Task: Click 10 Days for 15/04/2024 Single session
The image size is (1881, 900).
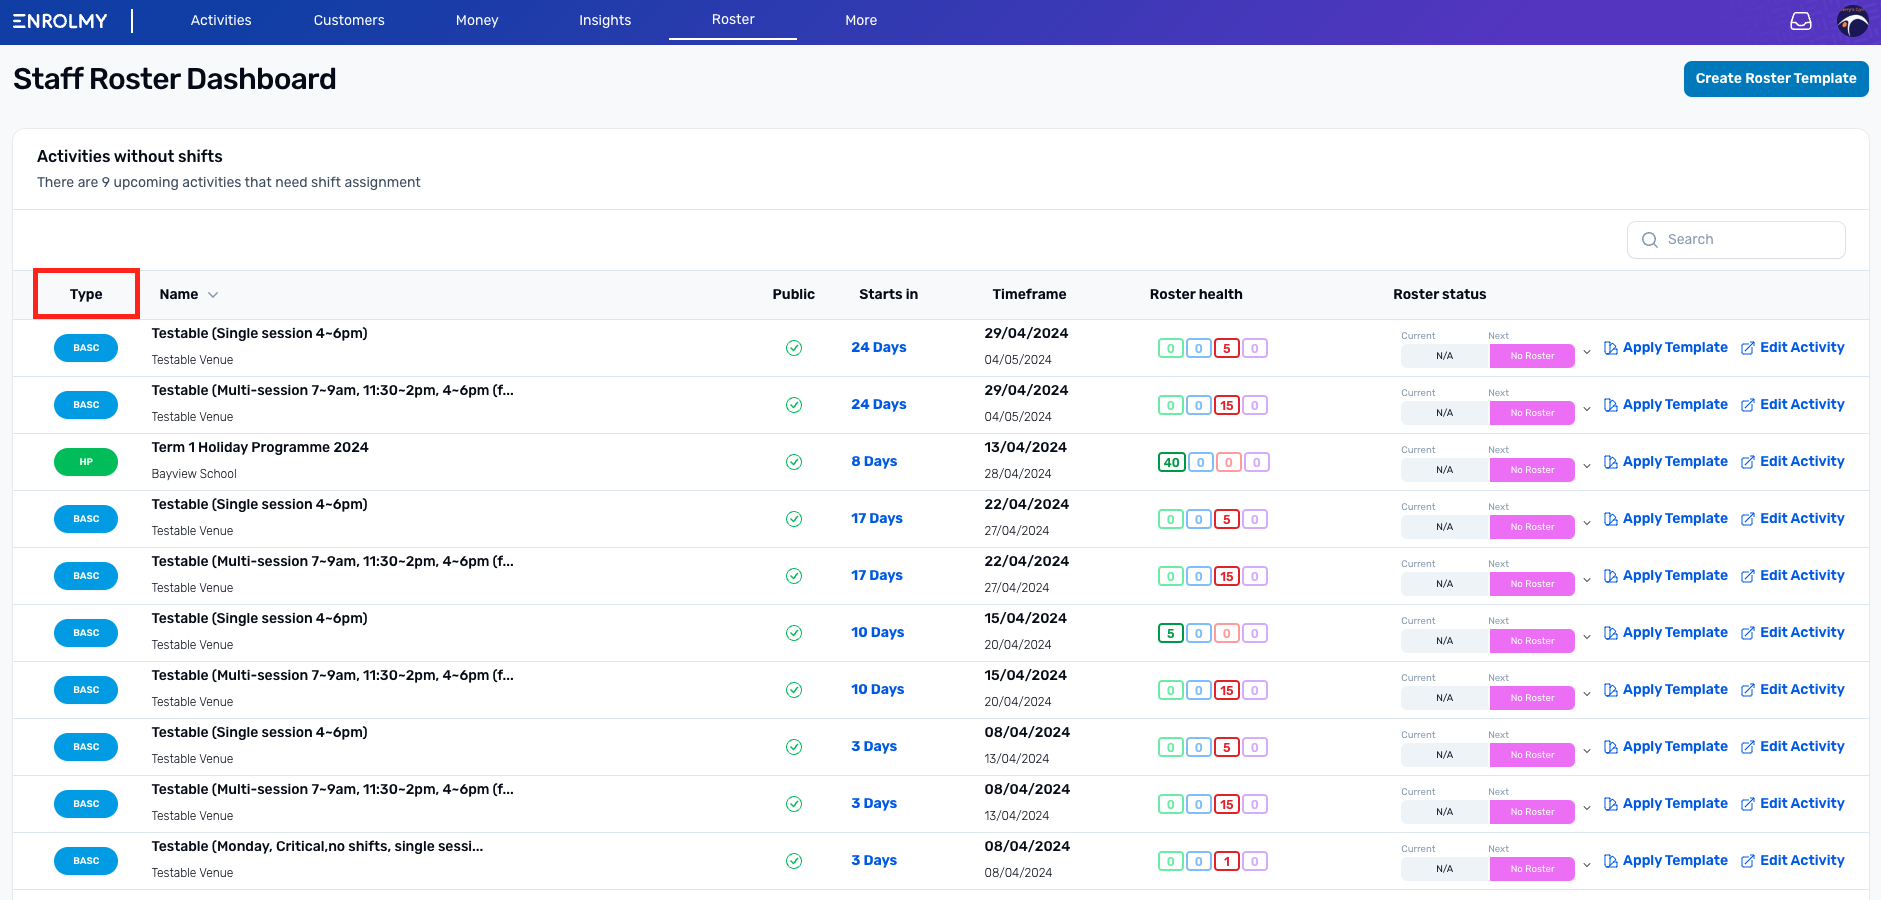Action: 877,633
